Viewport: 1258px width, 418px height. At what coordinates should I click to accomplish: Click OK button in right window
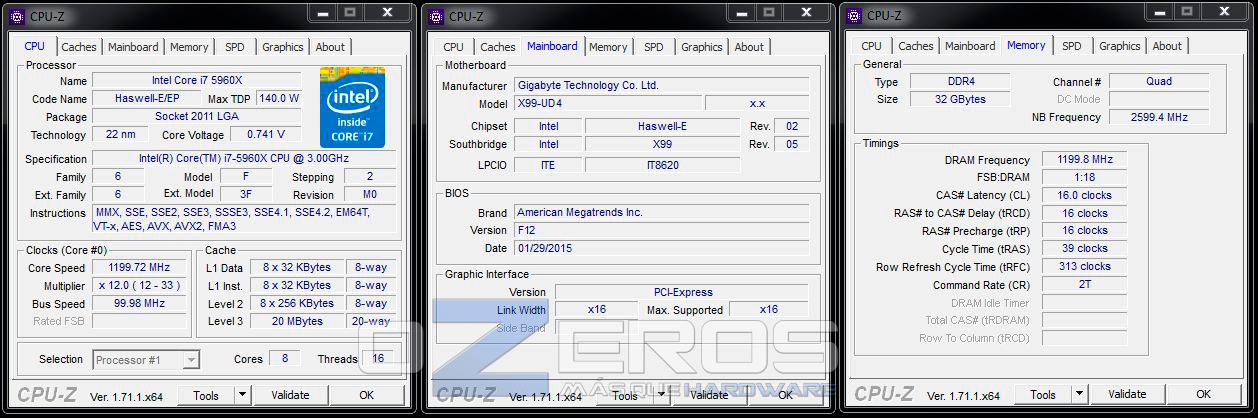(x=1204, y=395)
